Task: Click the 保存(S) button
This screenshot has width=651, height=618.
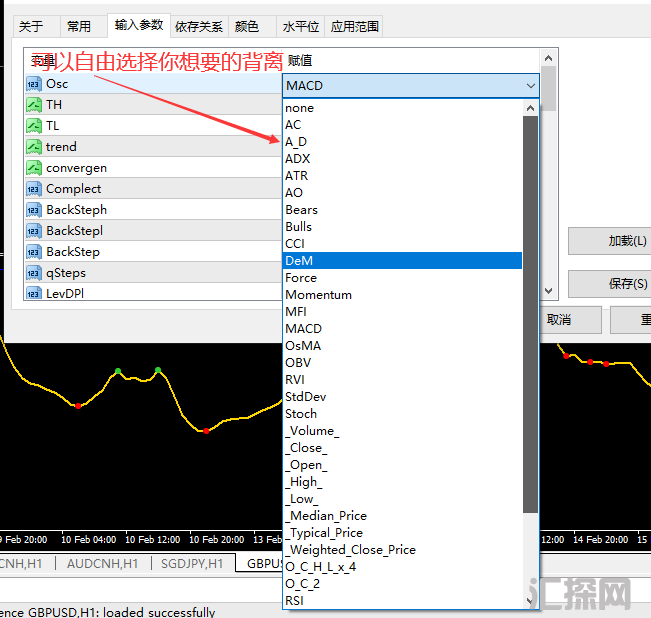Action: [609, 284]
